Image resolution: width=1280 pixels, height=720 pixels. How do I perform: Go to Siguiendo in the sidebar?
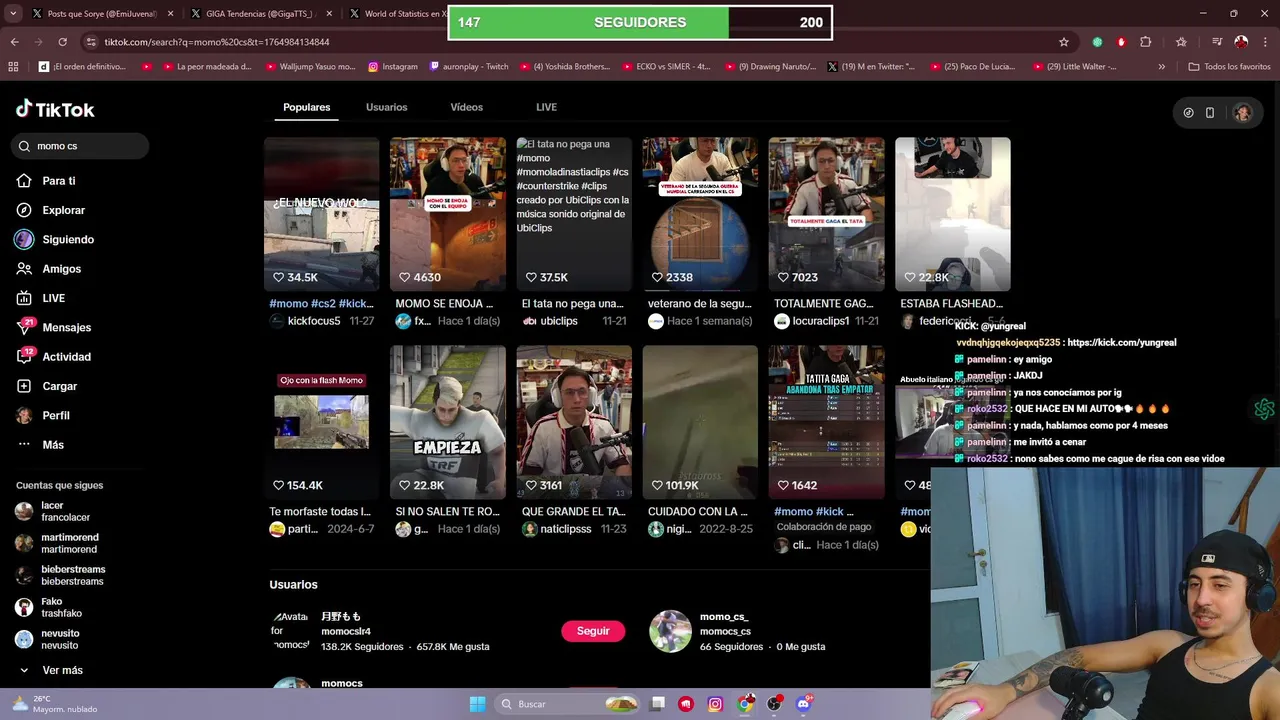click(x=67, y=240)
